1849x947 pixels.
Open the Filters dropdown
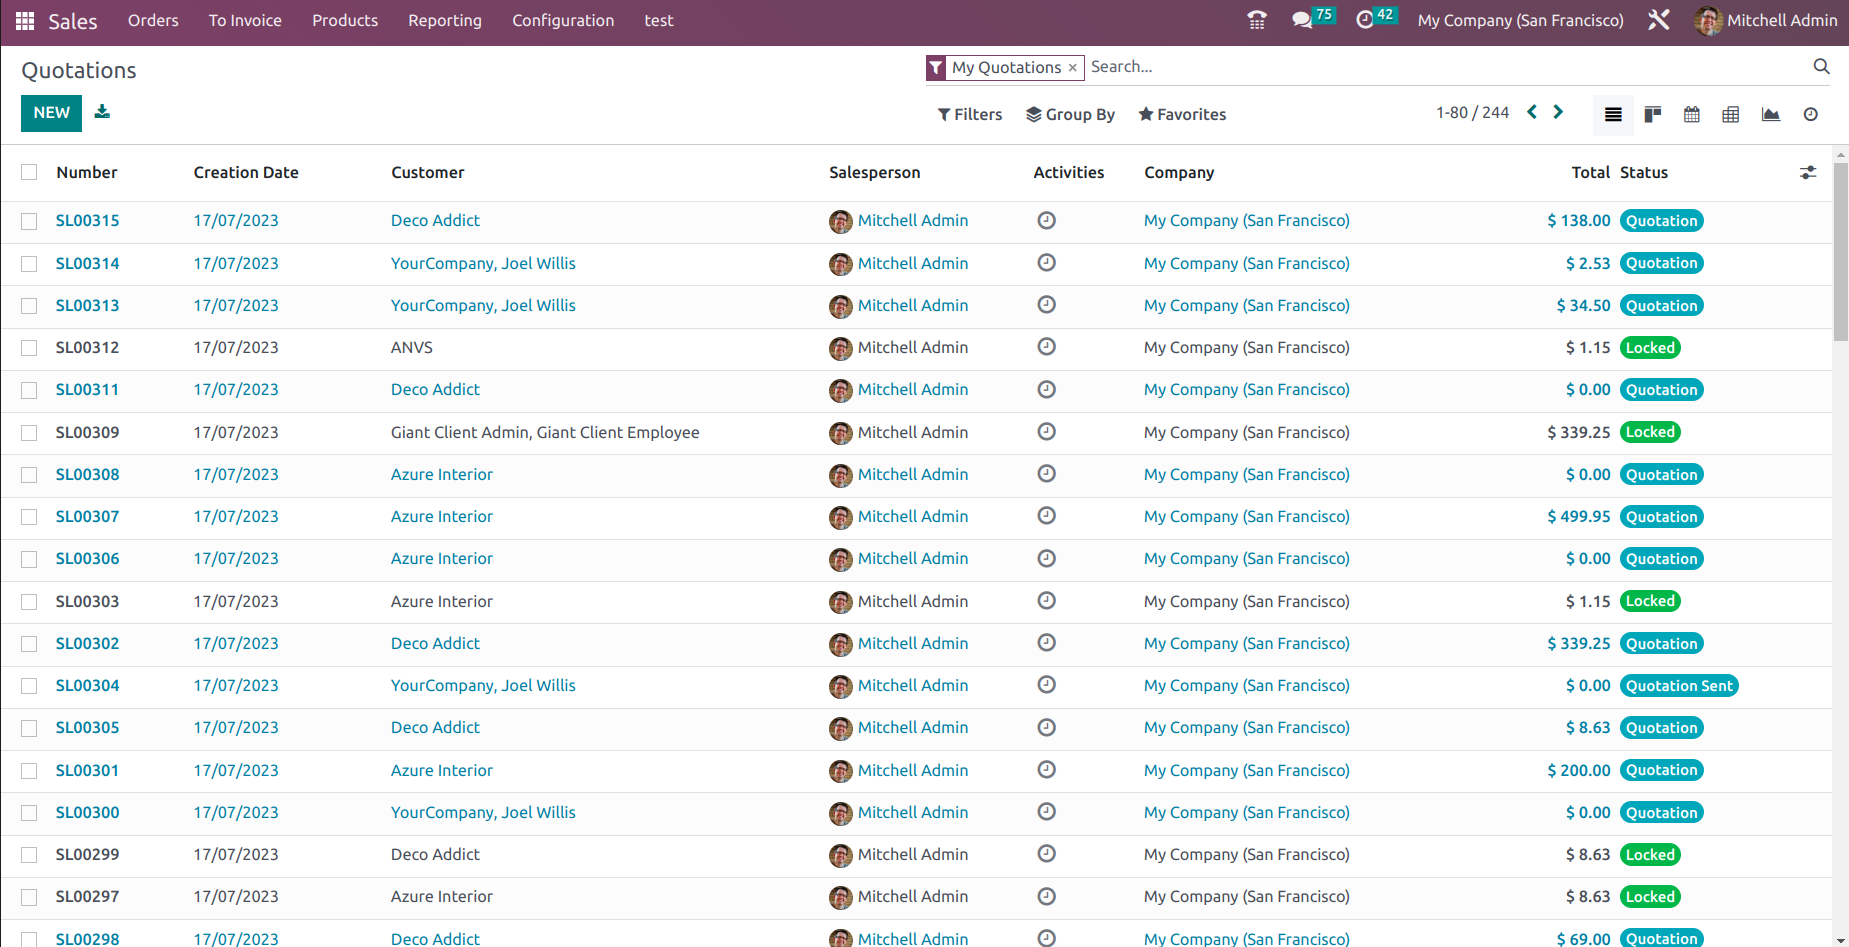click(x=968, y=114)
